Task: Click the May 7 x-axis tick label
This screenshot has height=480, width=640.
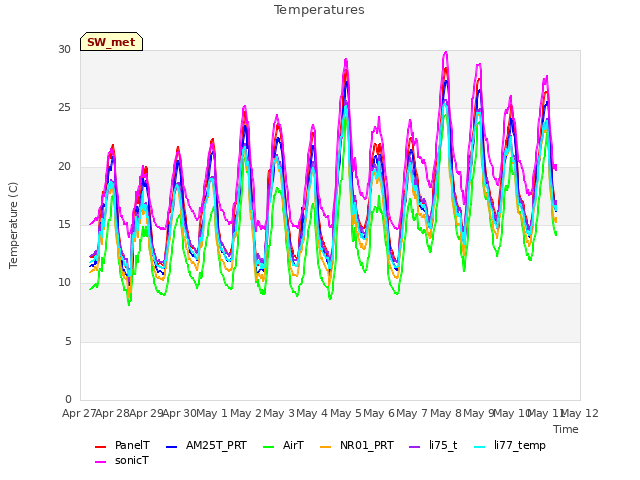Action: click(412, 413)
